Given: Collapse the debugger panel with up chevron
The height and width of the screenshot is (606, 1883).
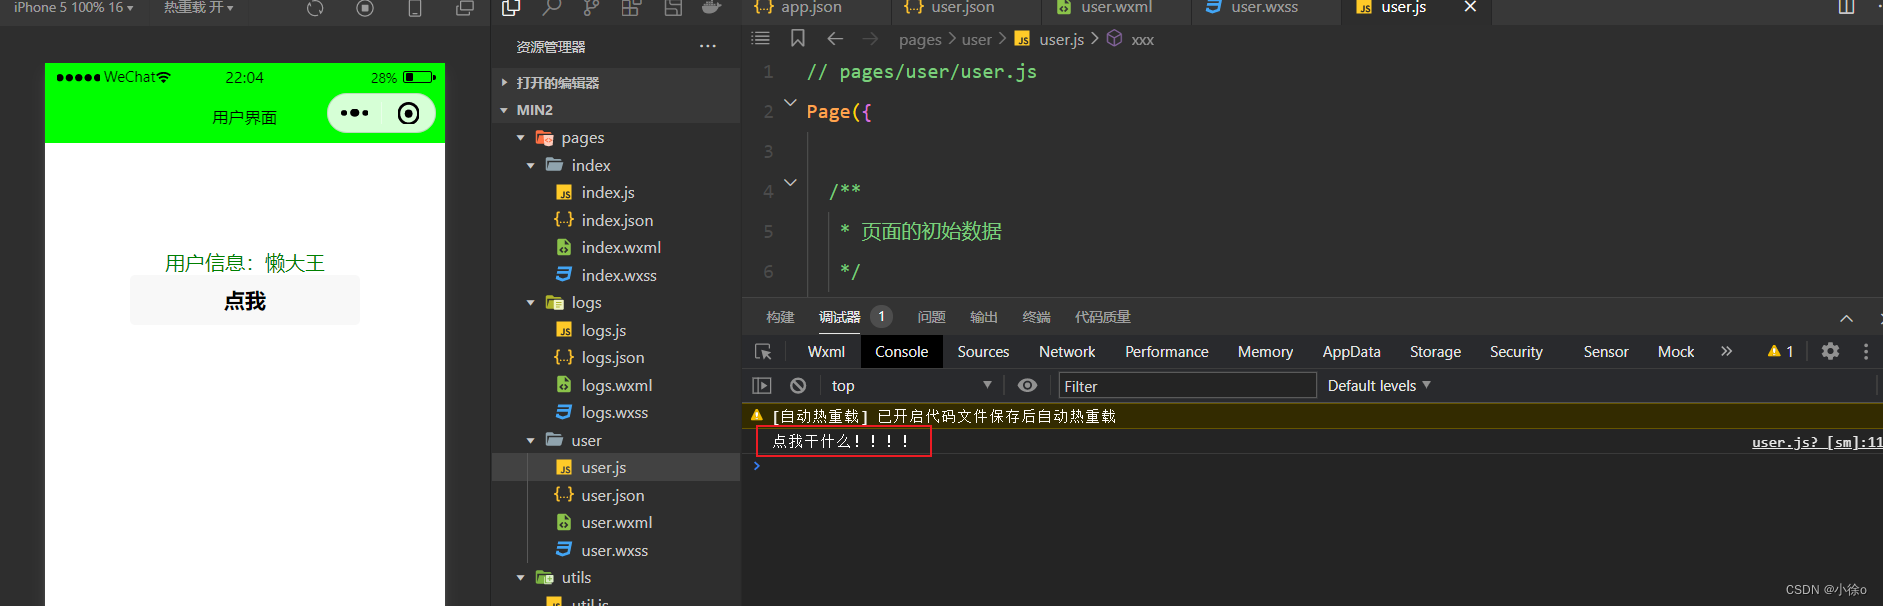Looking at the screenshot, I should click(x=1846, y=318).
